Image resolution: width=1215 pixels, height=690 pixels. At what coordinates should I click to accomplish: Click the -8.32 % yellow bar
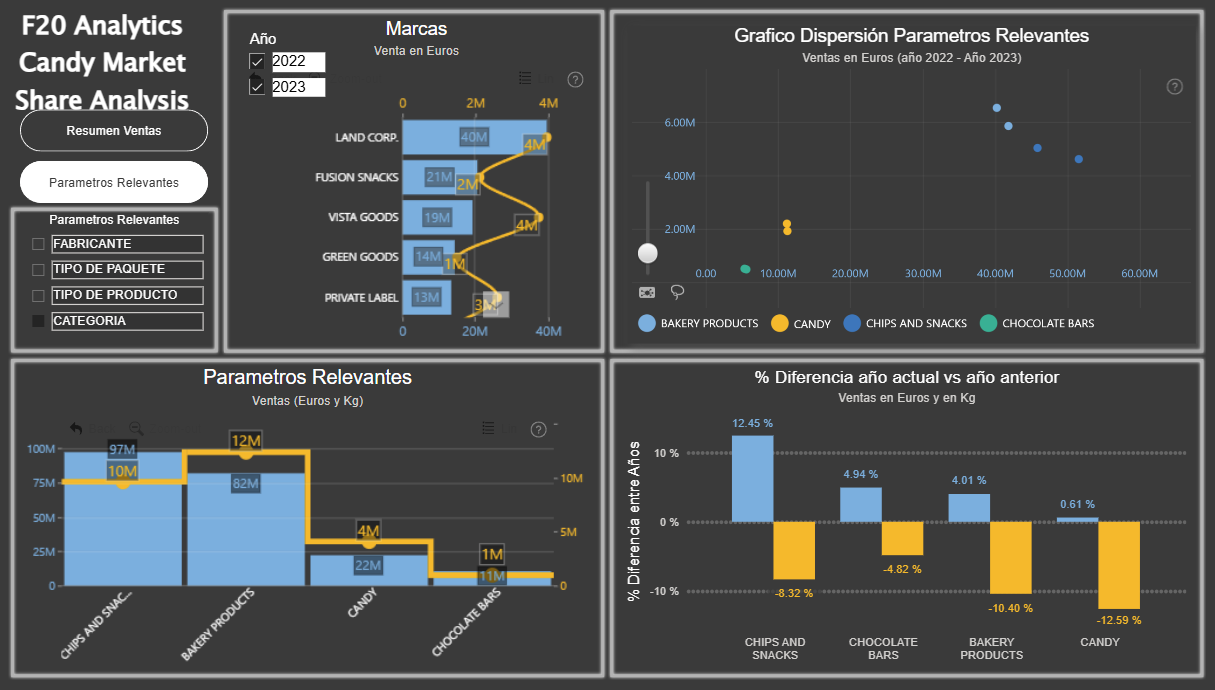click(x=794, y=550)
